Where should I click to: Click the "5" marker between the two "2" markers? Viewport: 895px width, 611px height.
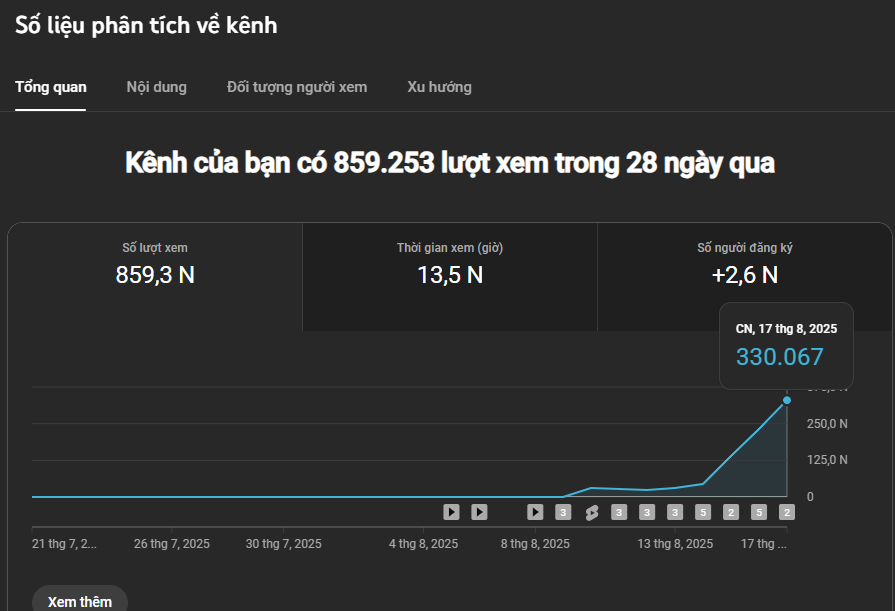point(759,512)
